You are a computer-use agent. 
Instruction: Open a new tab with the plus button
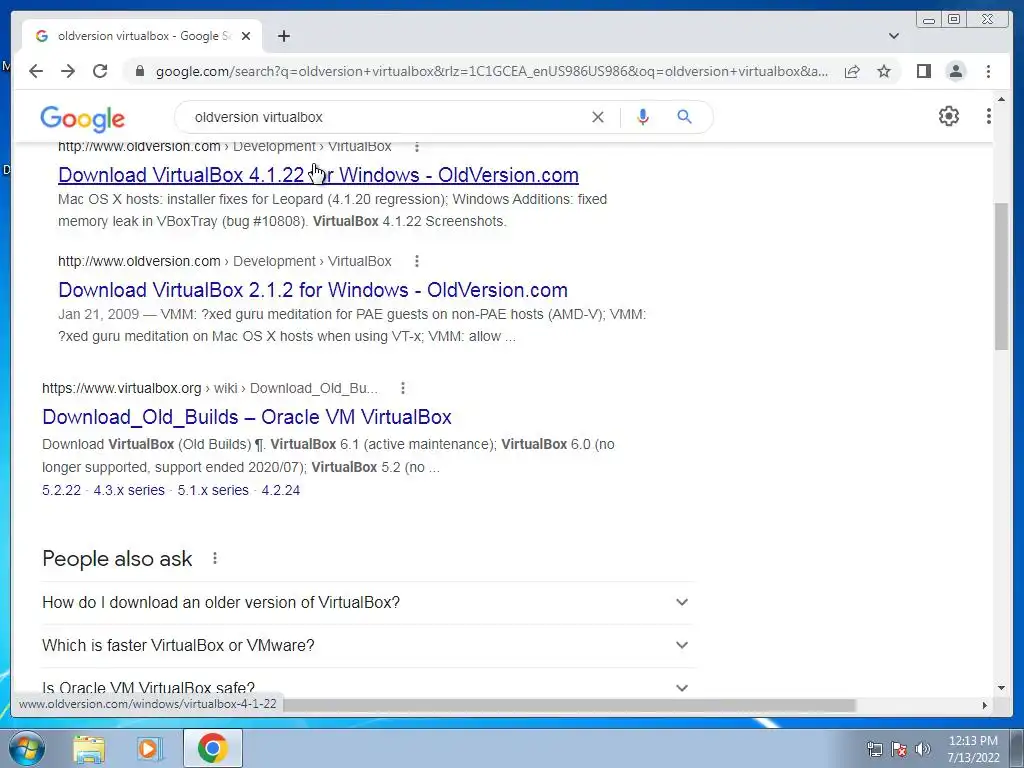(283, 36)
